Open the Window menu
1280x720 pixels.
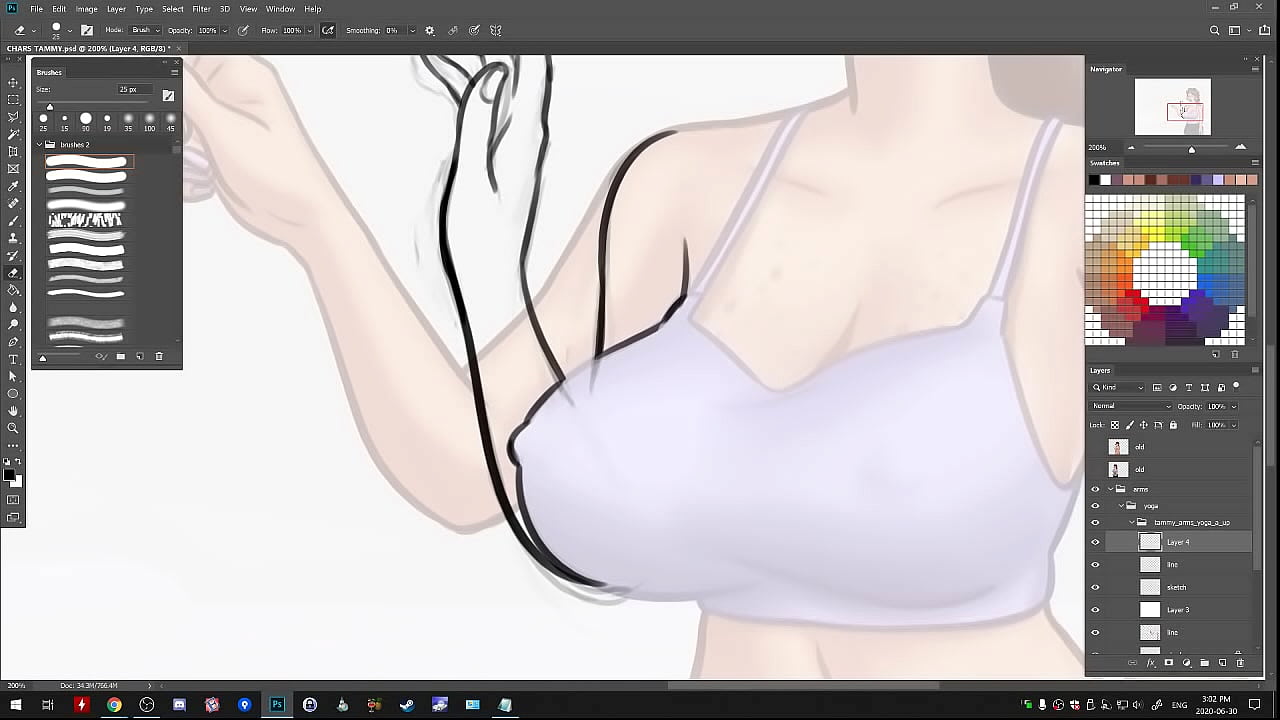[280, 9]
